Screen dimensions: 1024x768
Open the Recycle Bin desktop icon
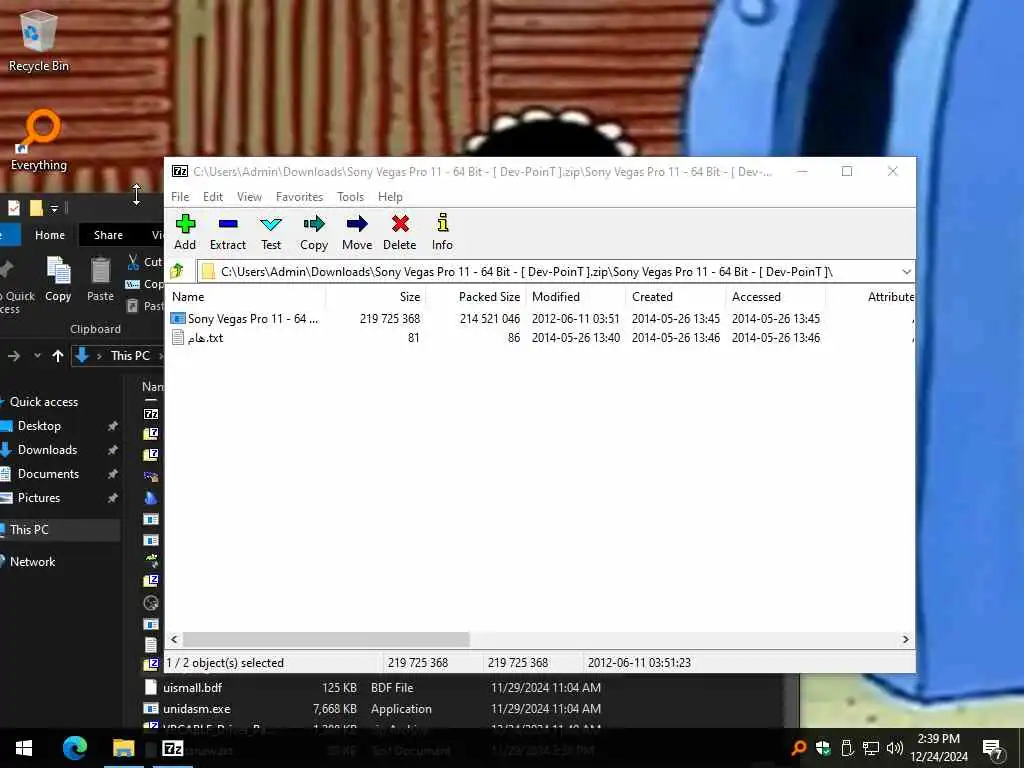[39, 41]
